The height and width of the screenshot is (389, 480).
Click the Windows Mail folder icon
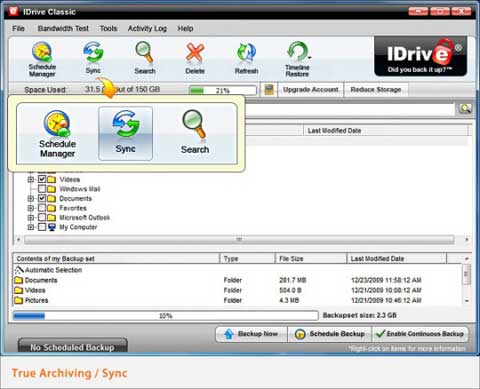(x=51, y=189)
